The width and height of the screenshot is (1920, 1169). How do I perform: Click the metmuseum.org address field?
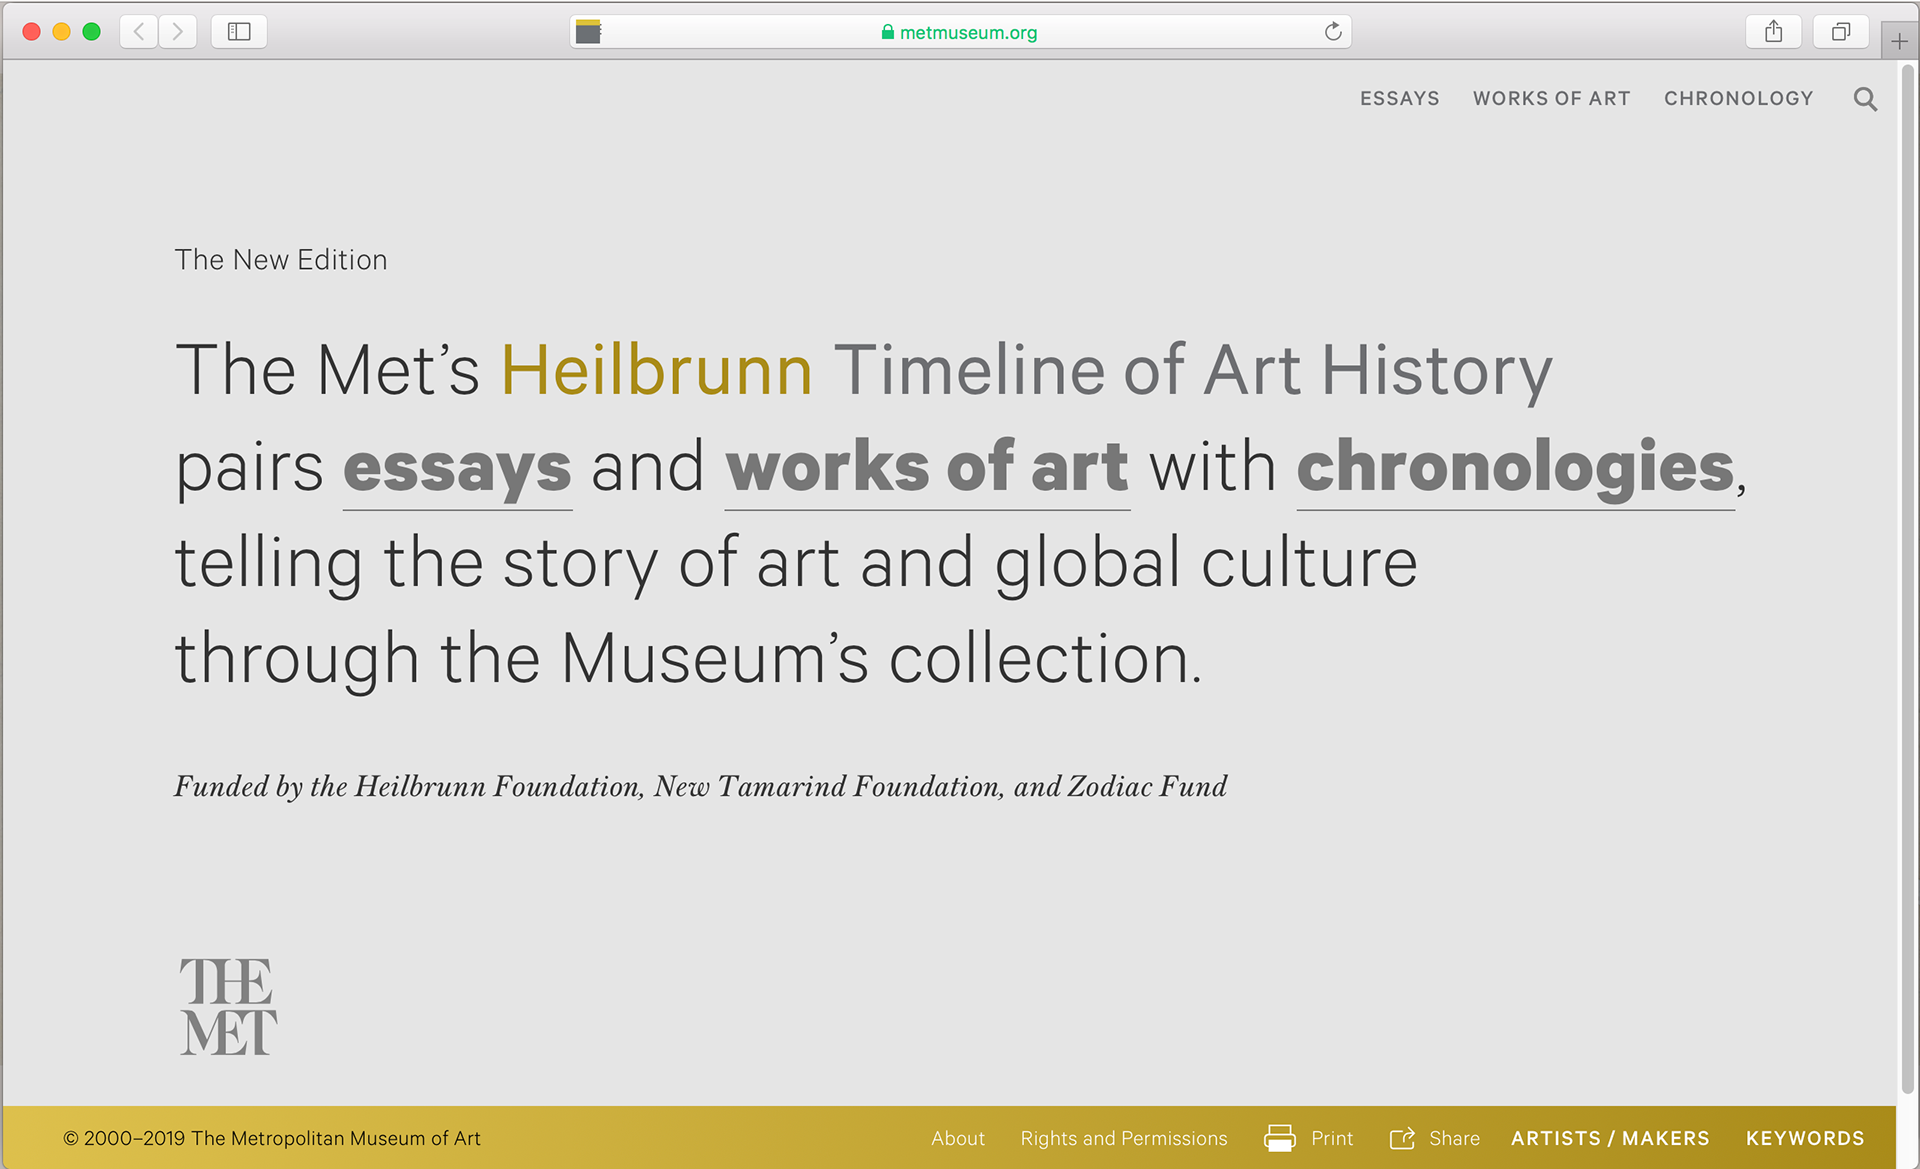point(960,32)
